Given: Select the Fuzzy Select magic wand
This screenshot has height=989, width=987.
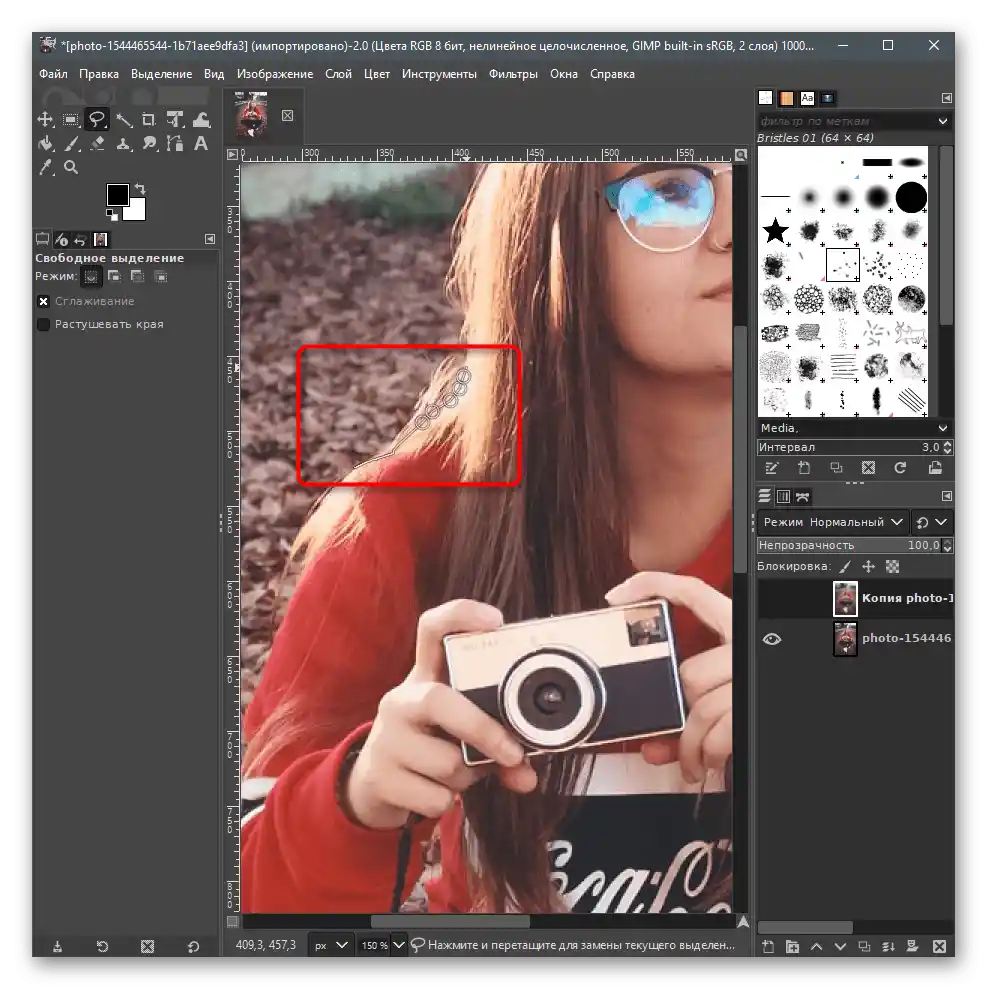Looking at the screenshot, I should (123, 119).
